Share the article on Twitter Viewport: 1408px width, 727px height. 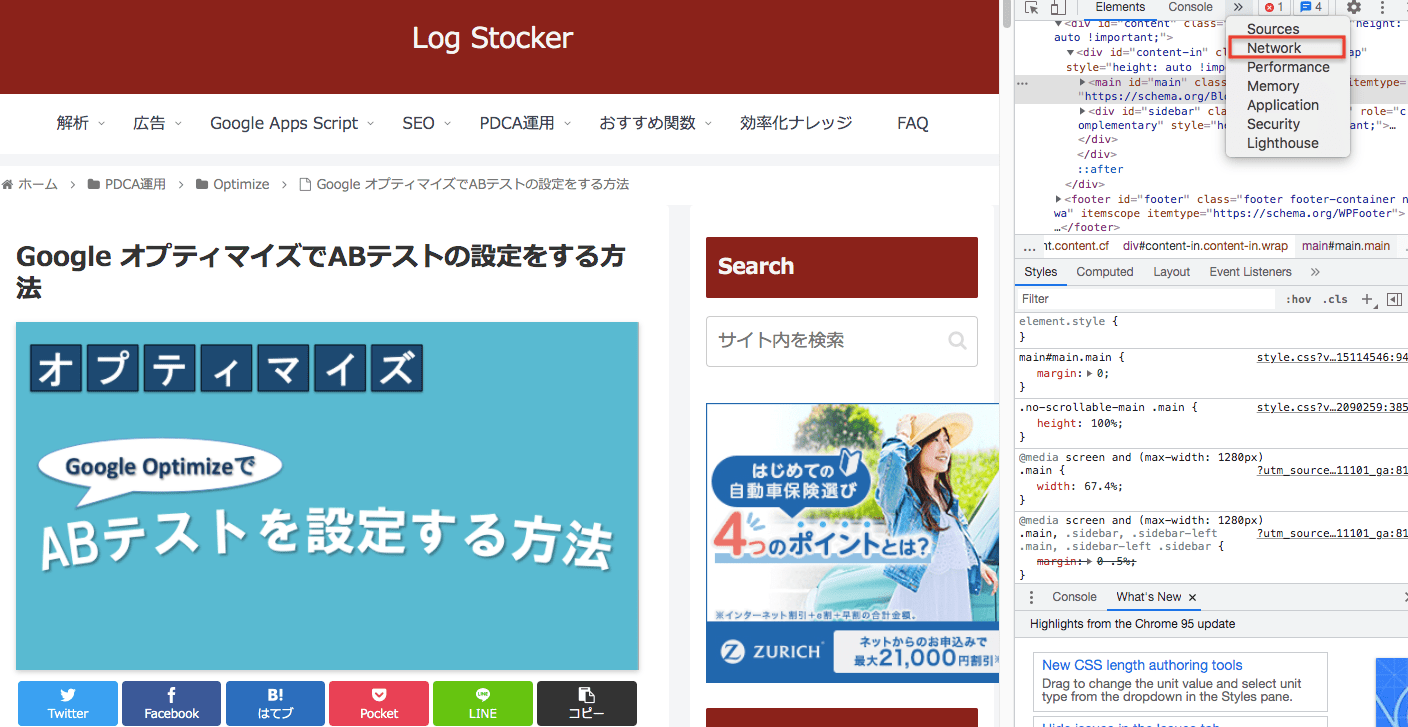[68, 704]
